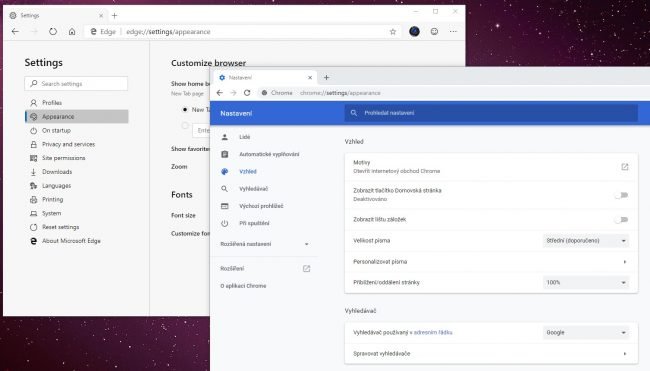Open Rozšíření external link icon

[306, 269]
